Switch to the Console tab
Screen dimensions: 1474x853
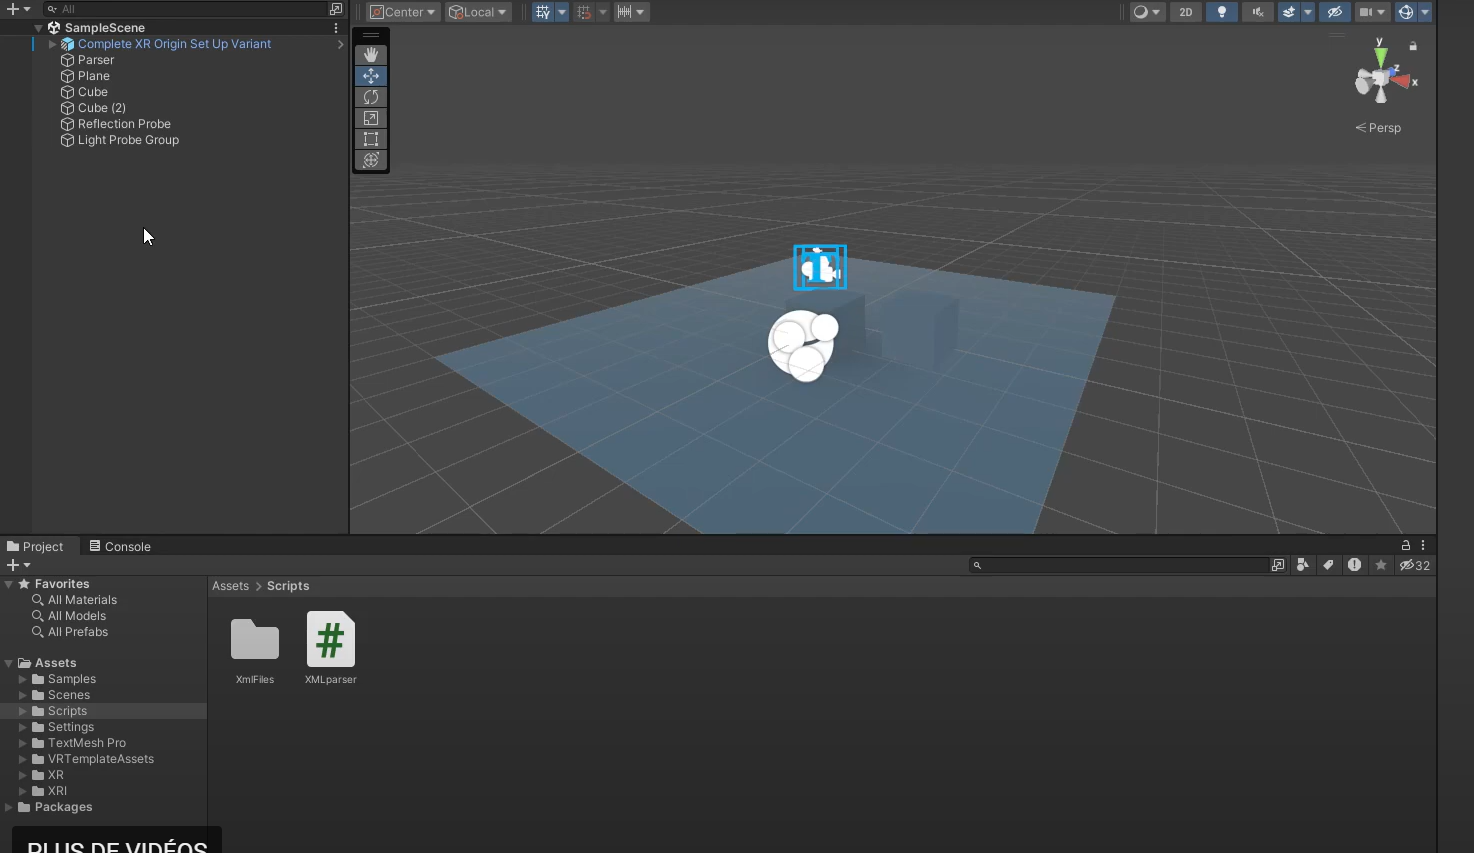[120, 547]
